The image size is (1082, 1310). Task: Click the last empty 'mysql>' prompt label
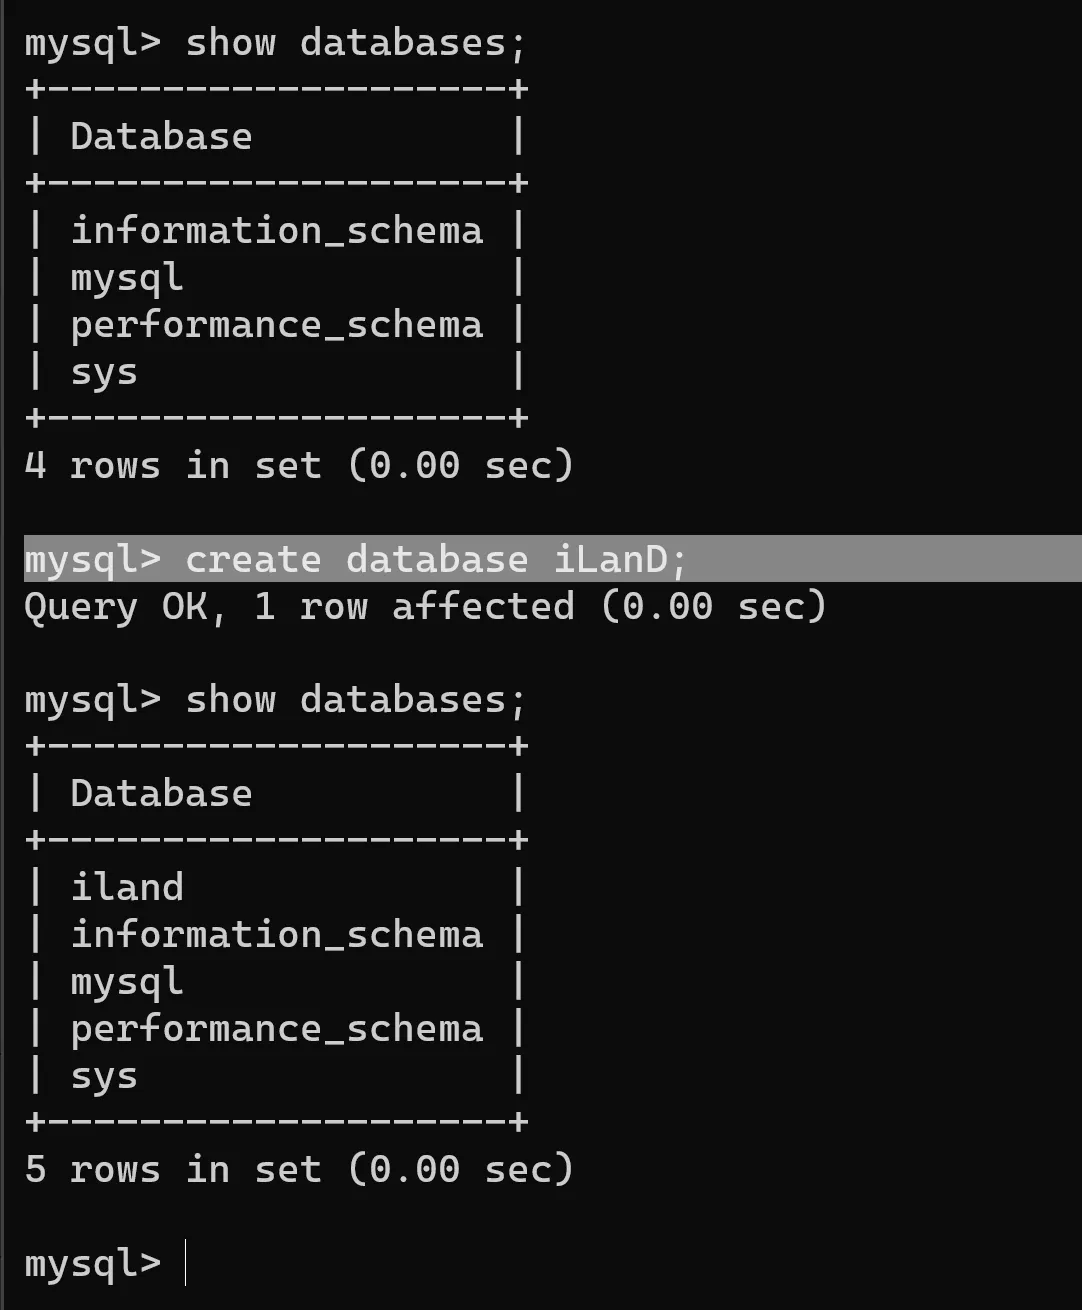pyautogui.click(x=92, y=1263)
